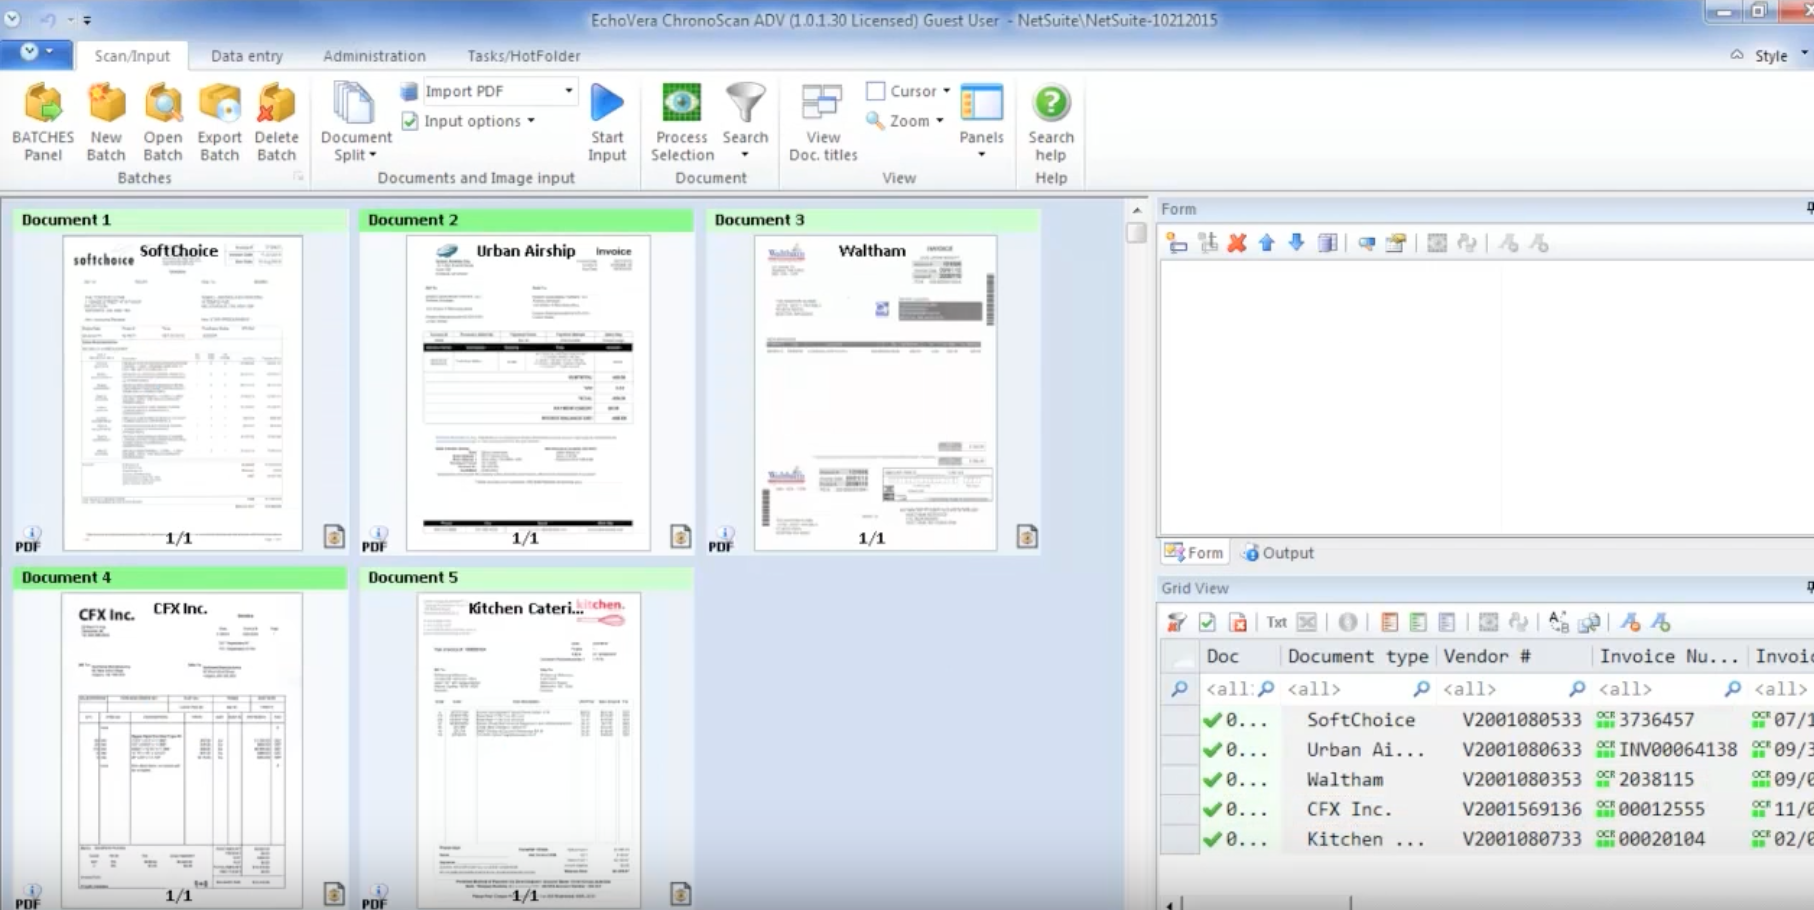
Task: Click the View Doc. titles icon
Action: 822,103
